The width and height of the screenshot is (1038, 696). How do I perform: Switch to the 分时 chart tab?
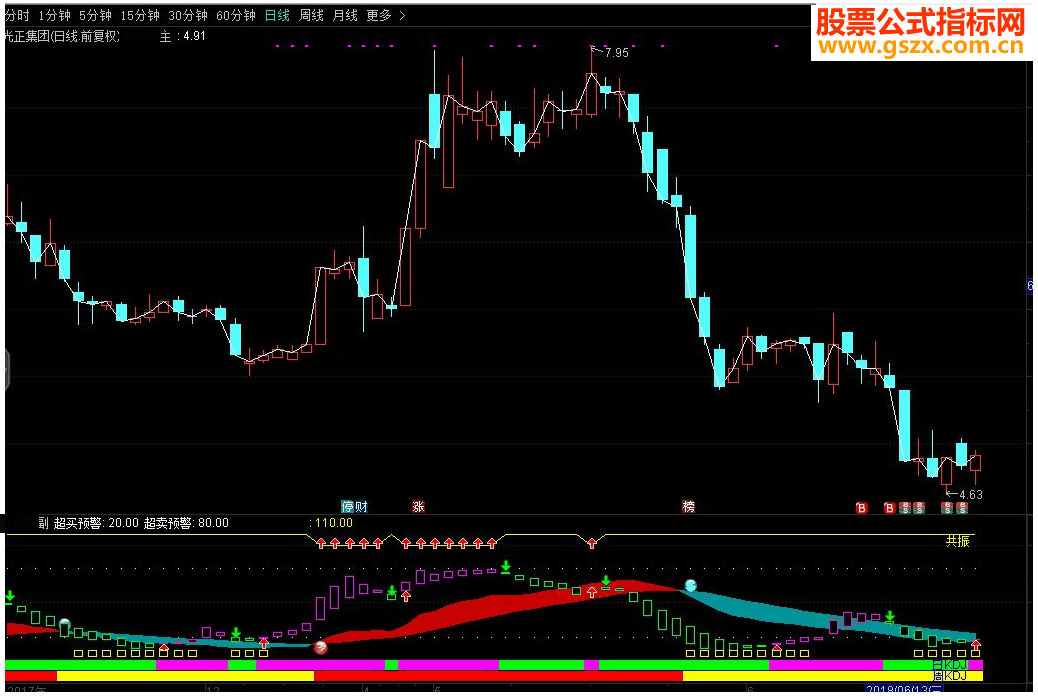17,15
